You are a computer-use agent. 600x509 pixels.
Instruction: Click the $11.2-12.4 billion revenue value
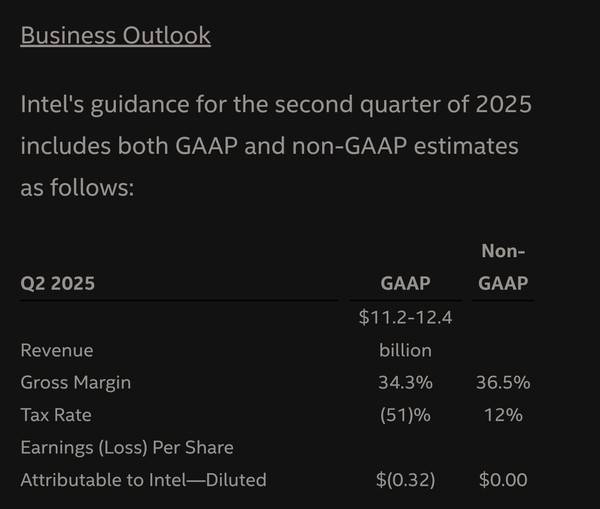[405, 334]
